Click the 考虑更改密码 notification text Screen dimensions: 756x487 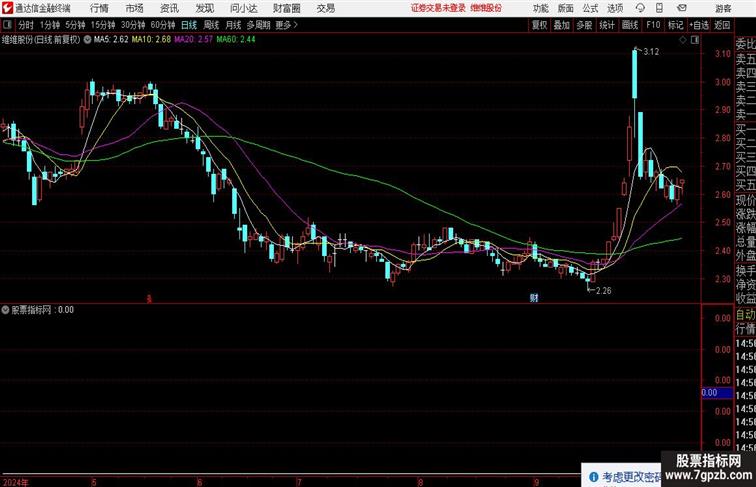tap(632, 477)
